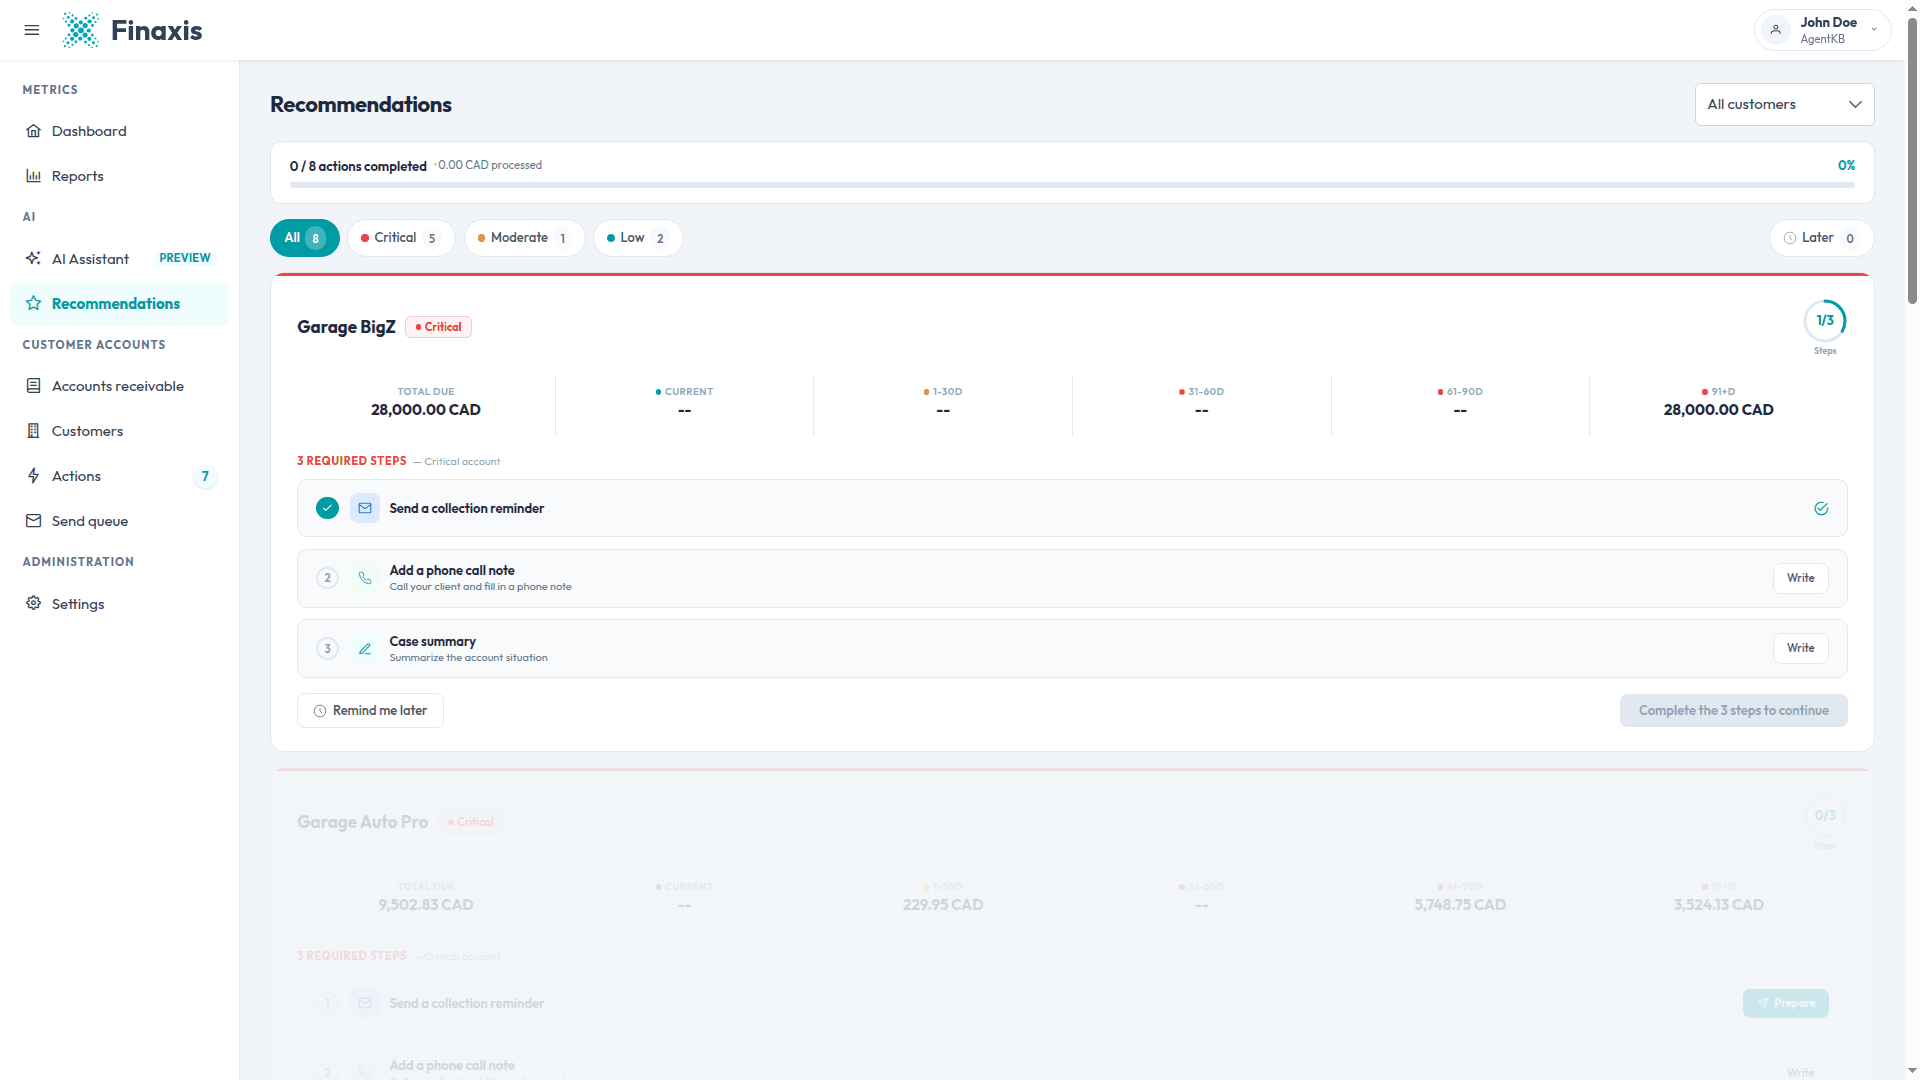Click the pencil icon on Case summary step
1920x1080 pixels.
pos(365,648)
